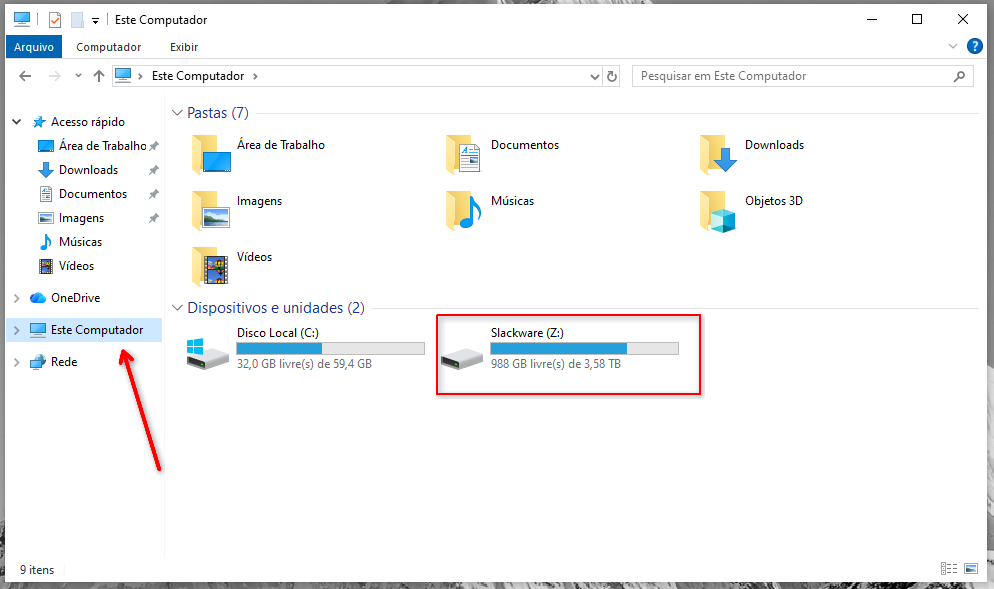Open the Vídeos folder
The height and width of the screenshot is (589, 994).
[x=210, y=266]
